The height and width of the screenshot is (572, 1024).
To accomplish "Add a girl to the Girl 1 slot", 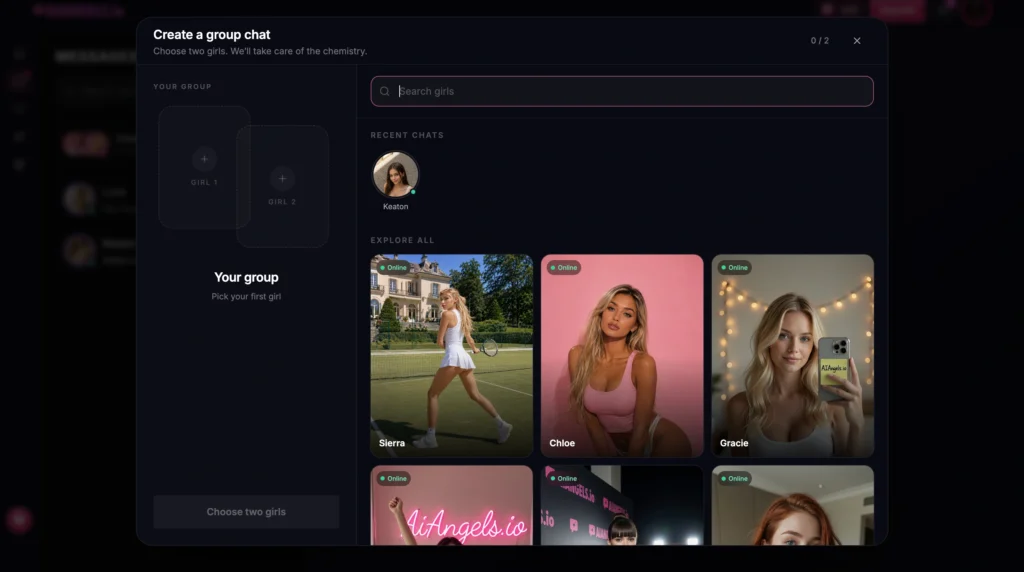I will (x=204, y=167).
